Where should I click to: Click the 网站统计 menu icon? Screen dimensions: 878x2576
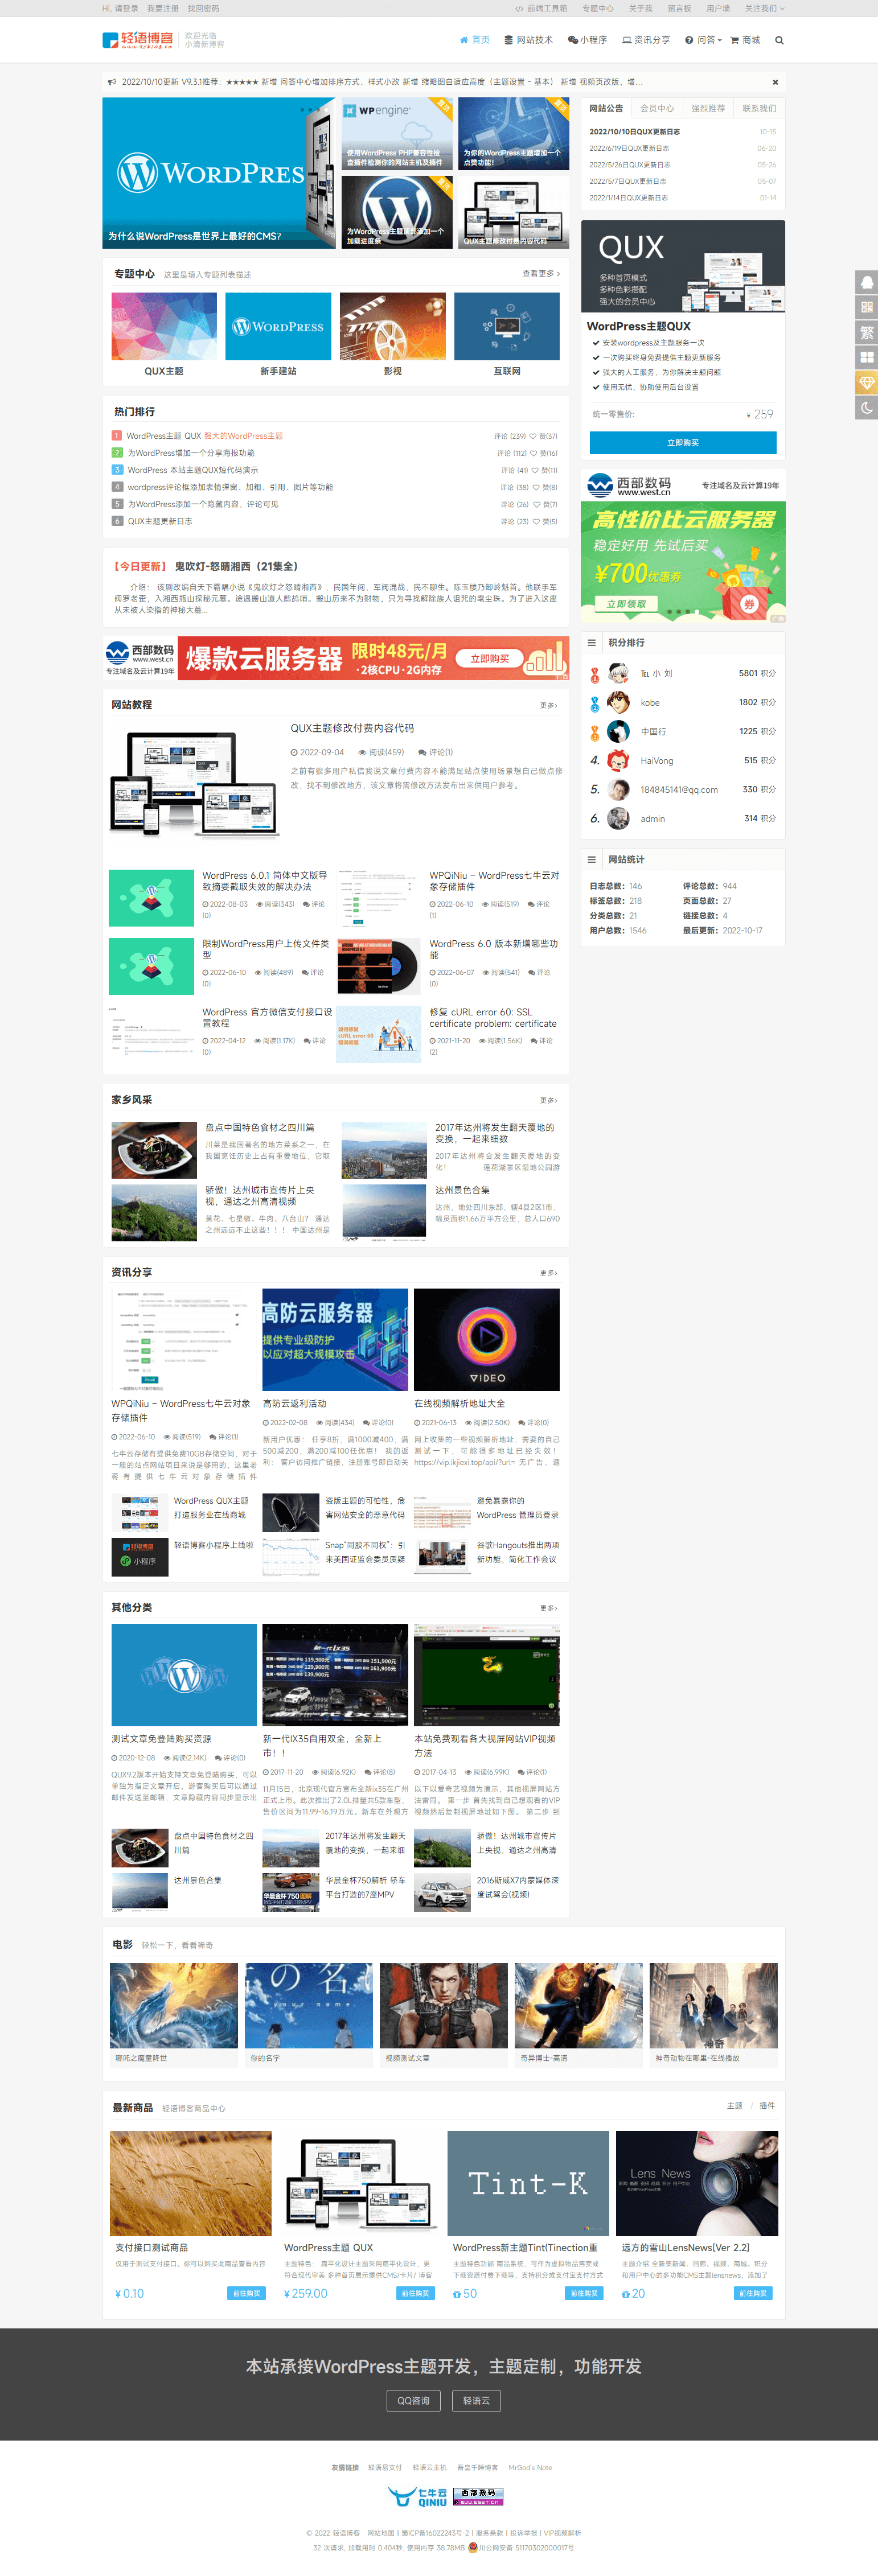coord(592,859)
